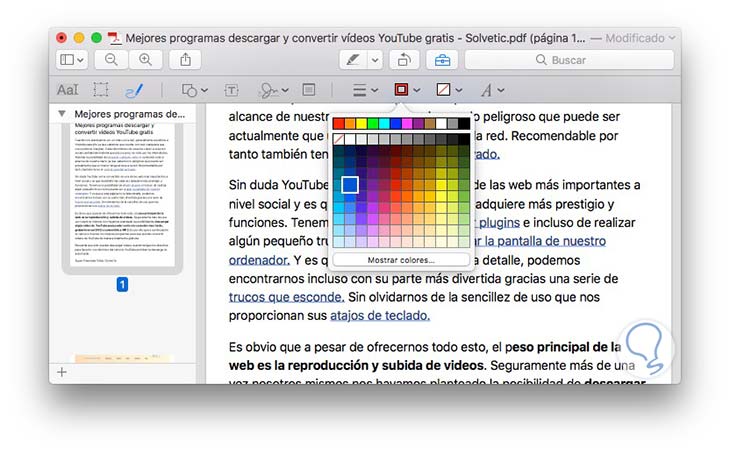Open the shapes tool dropdown
Image resolution: width=730 pixels, height=454 pixels.
coord(195,90)
